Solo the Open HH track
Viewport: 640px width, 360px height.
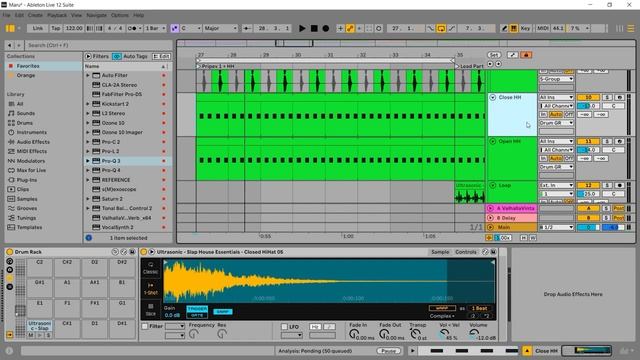pos(607,141)
